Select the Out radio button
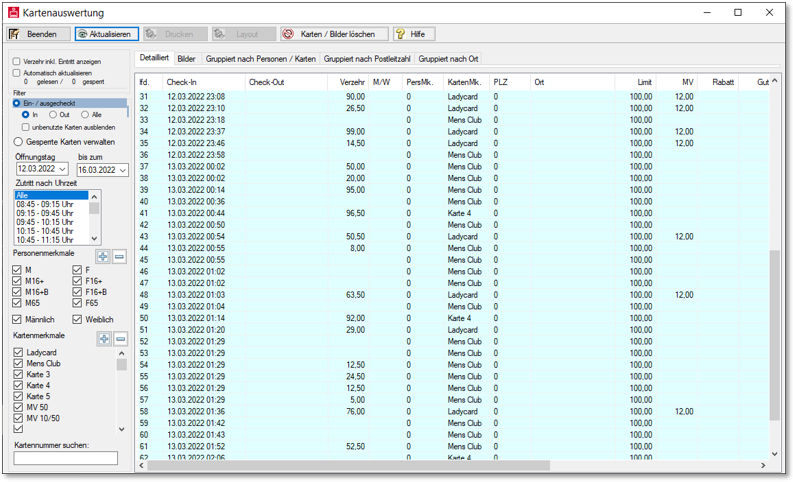The width and height of the screenshot is (793, 482). point(53,115)
